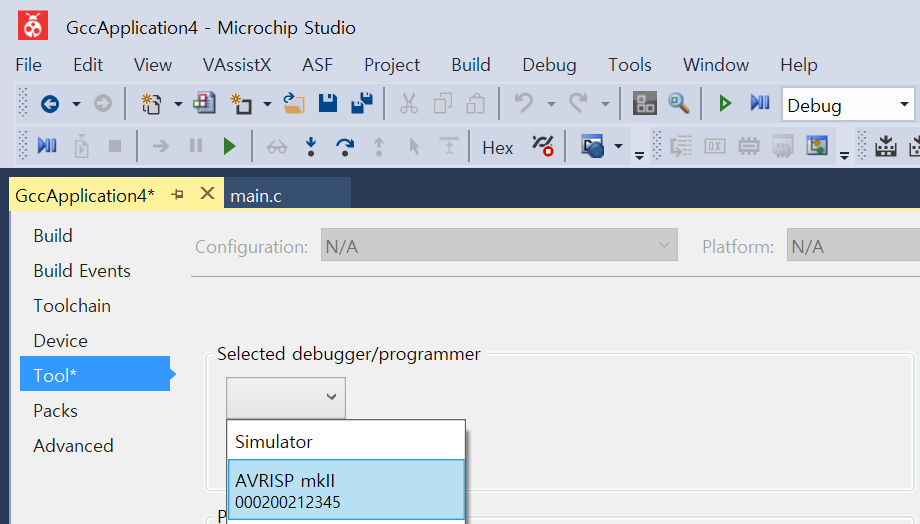
Task: Open the ASF menu
Action: [317, 65]
